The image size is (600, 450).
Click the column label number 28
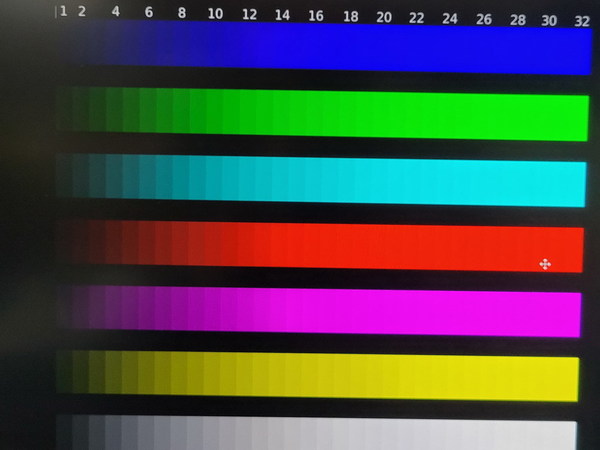tap(517, 20)
